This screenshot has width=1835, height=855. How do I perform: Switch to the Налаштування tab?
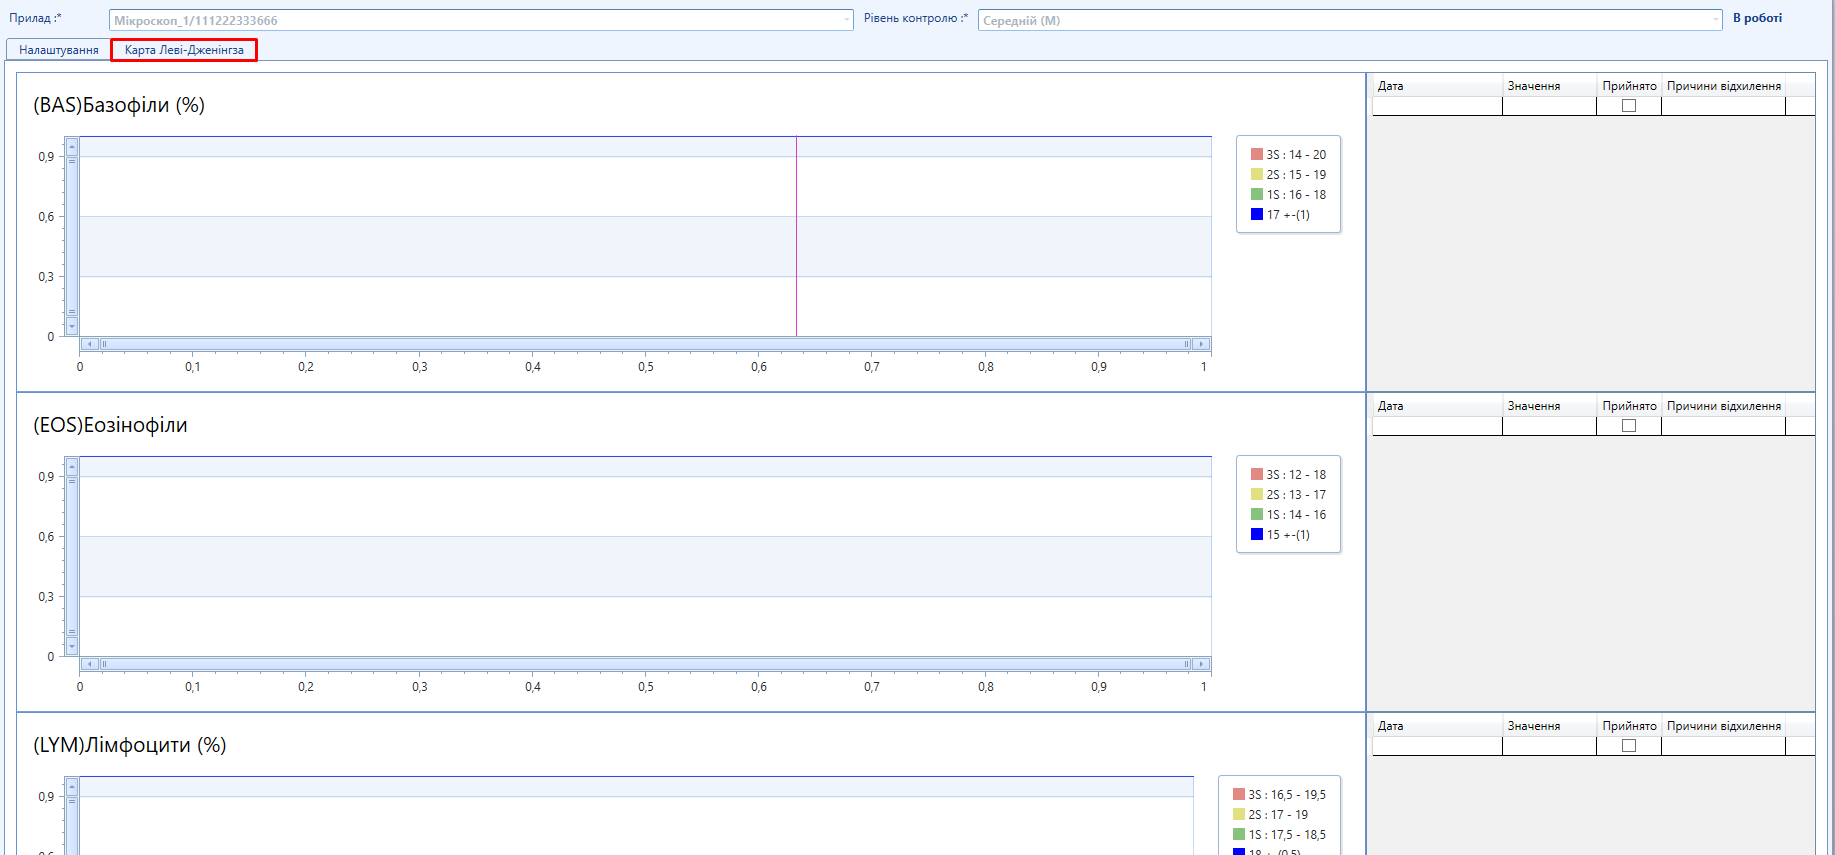(59, 50)
